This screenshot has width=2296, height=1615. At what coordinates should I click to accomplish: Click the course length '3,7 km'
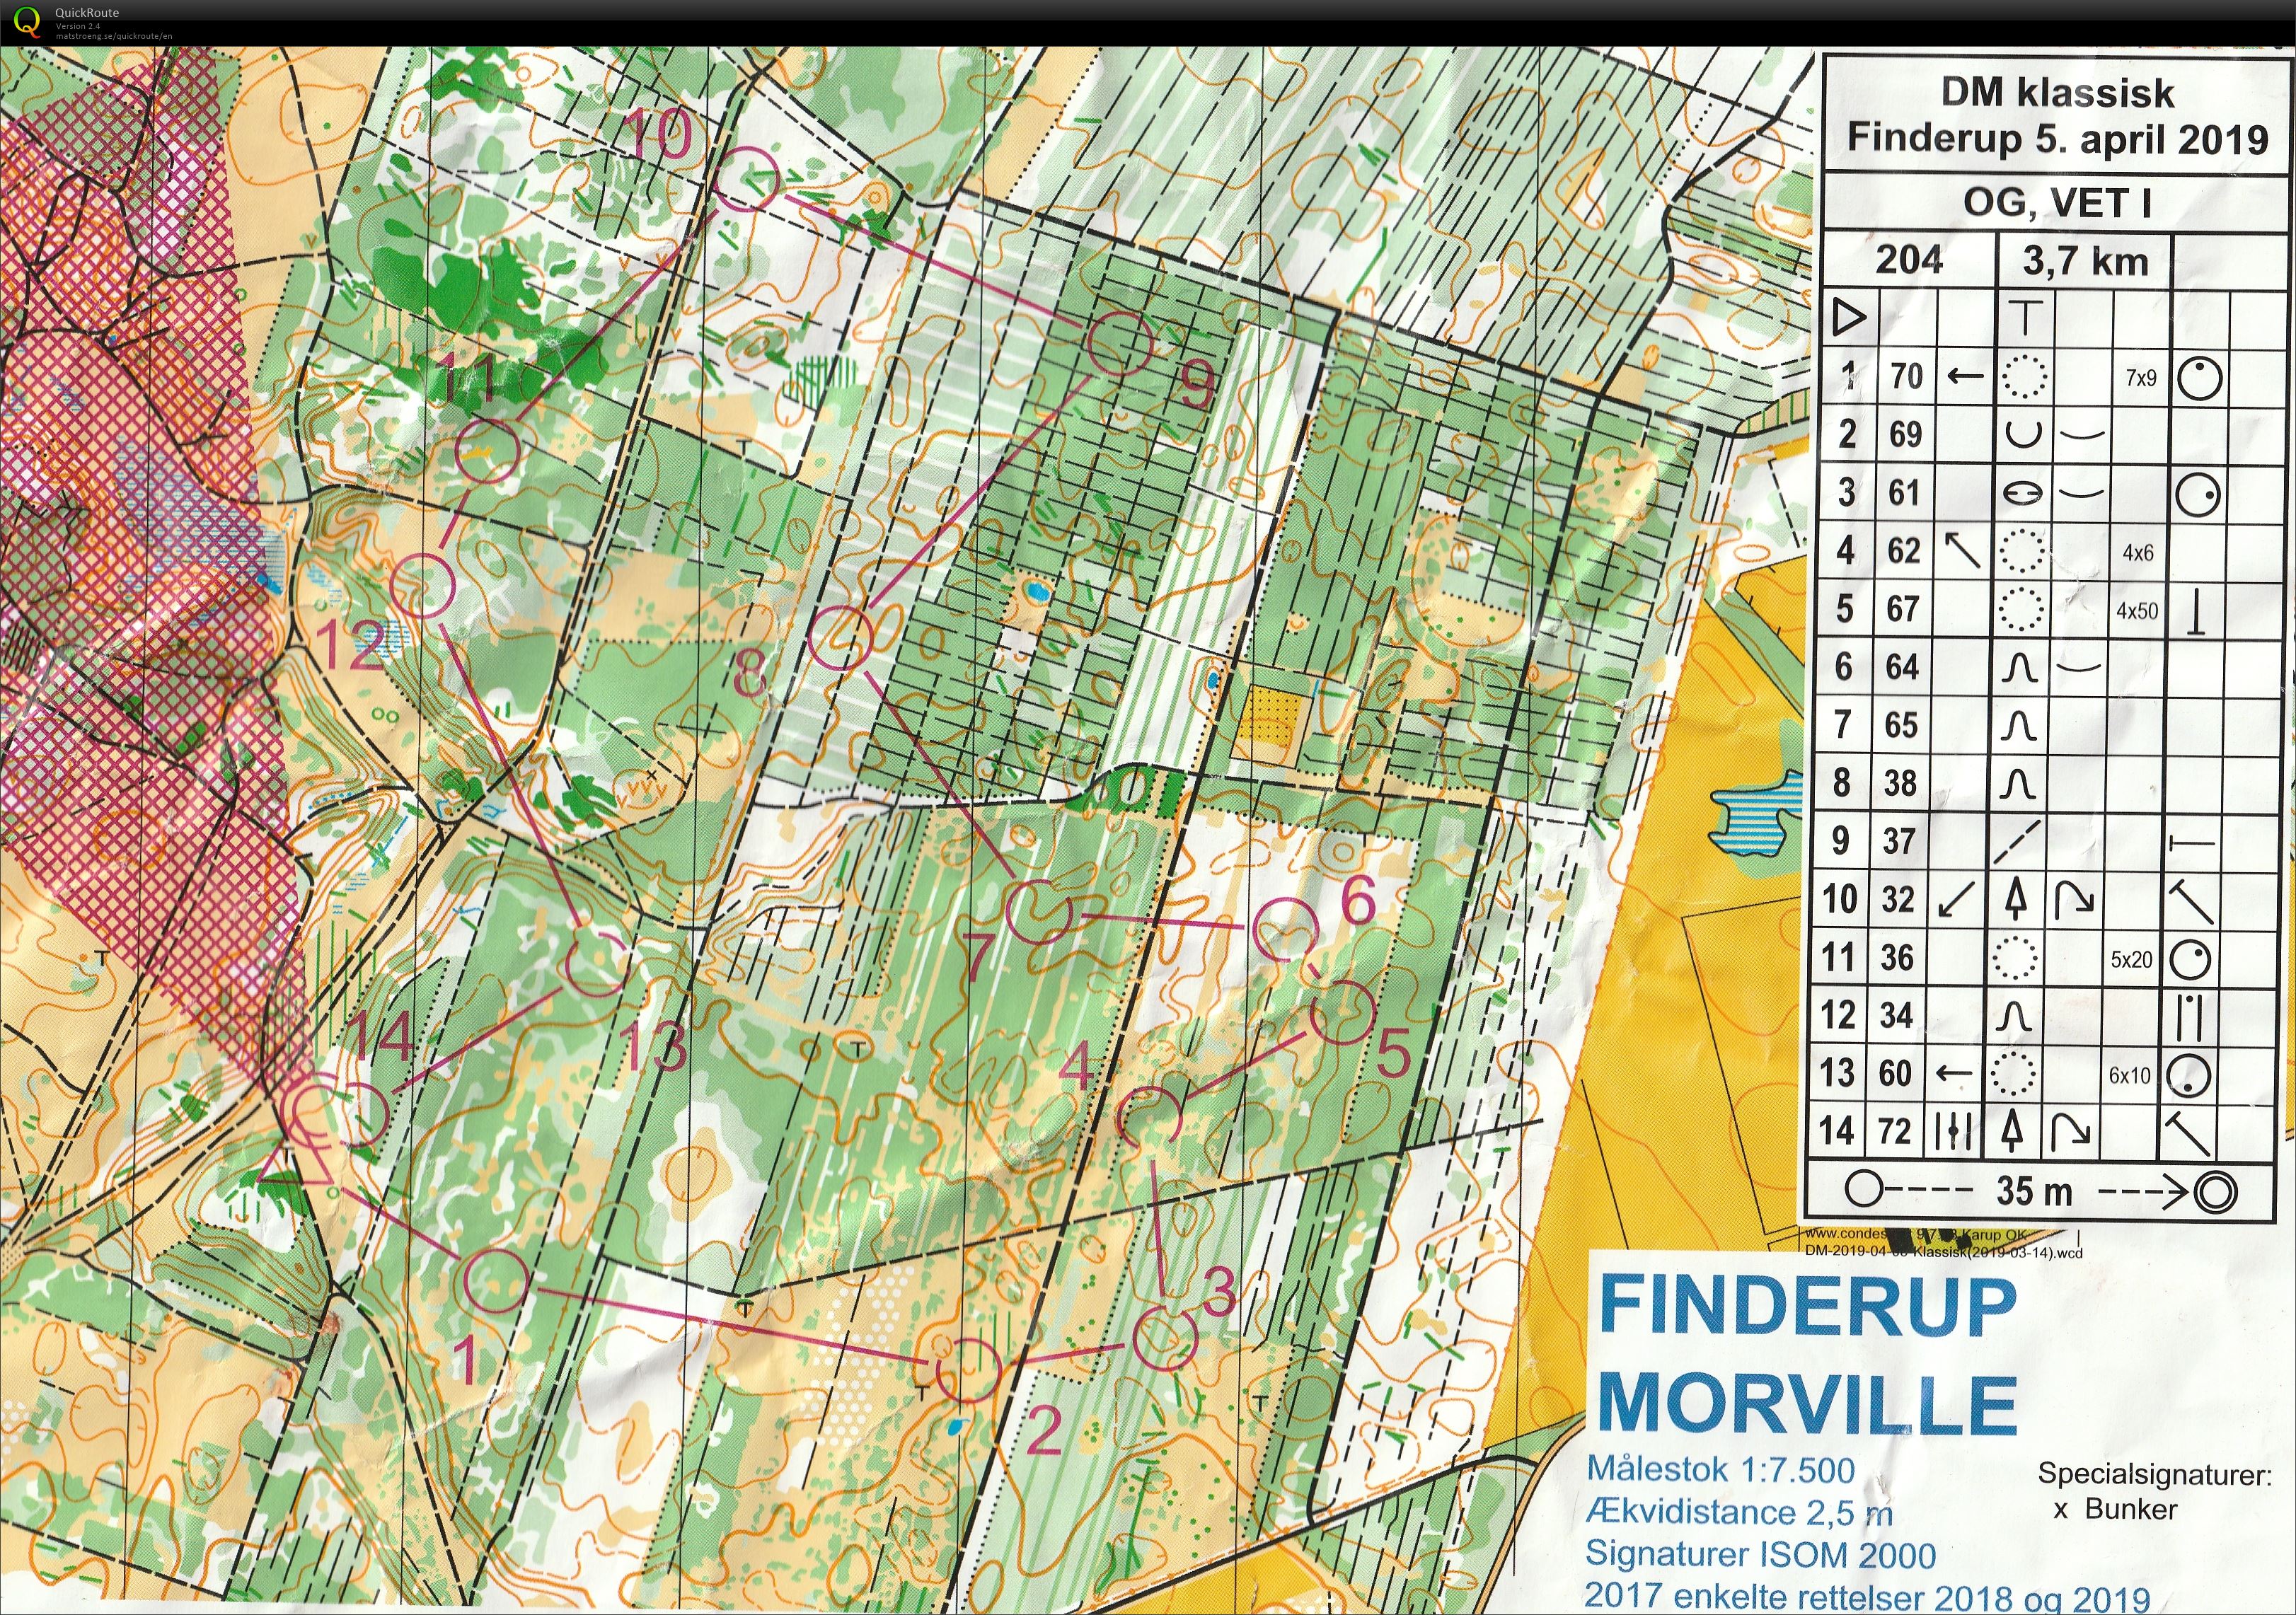click(x=2085, y=261)
